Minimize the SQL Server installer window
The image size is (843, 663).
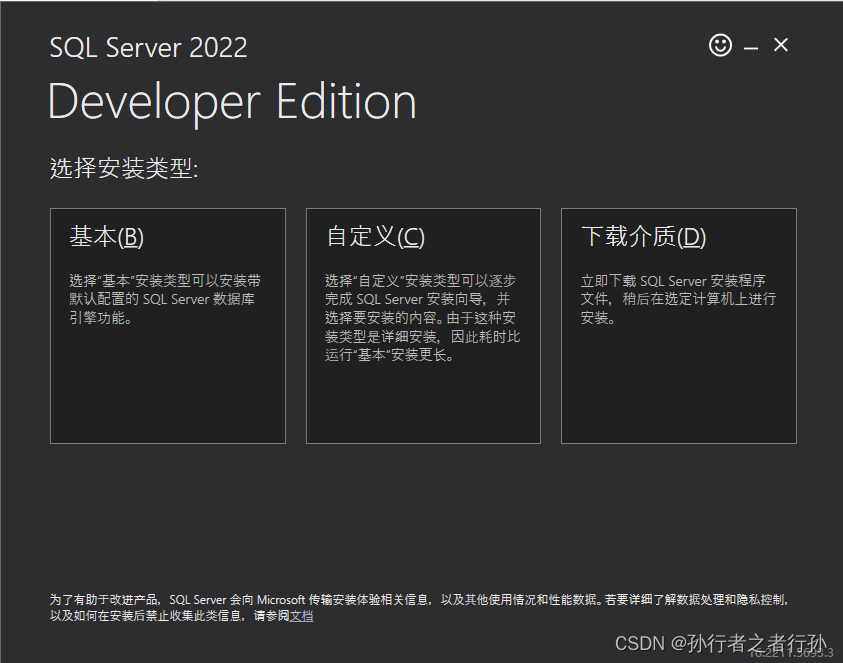pos(750,45)
